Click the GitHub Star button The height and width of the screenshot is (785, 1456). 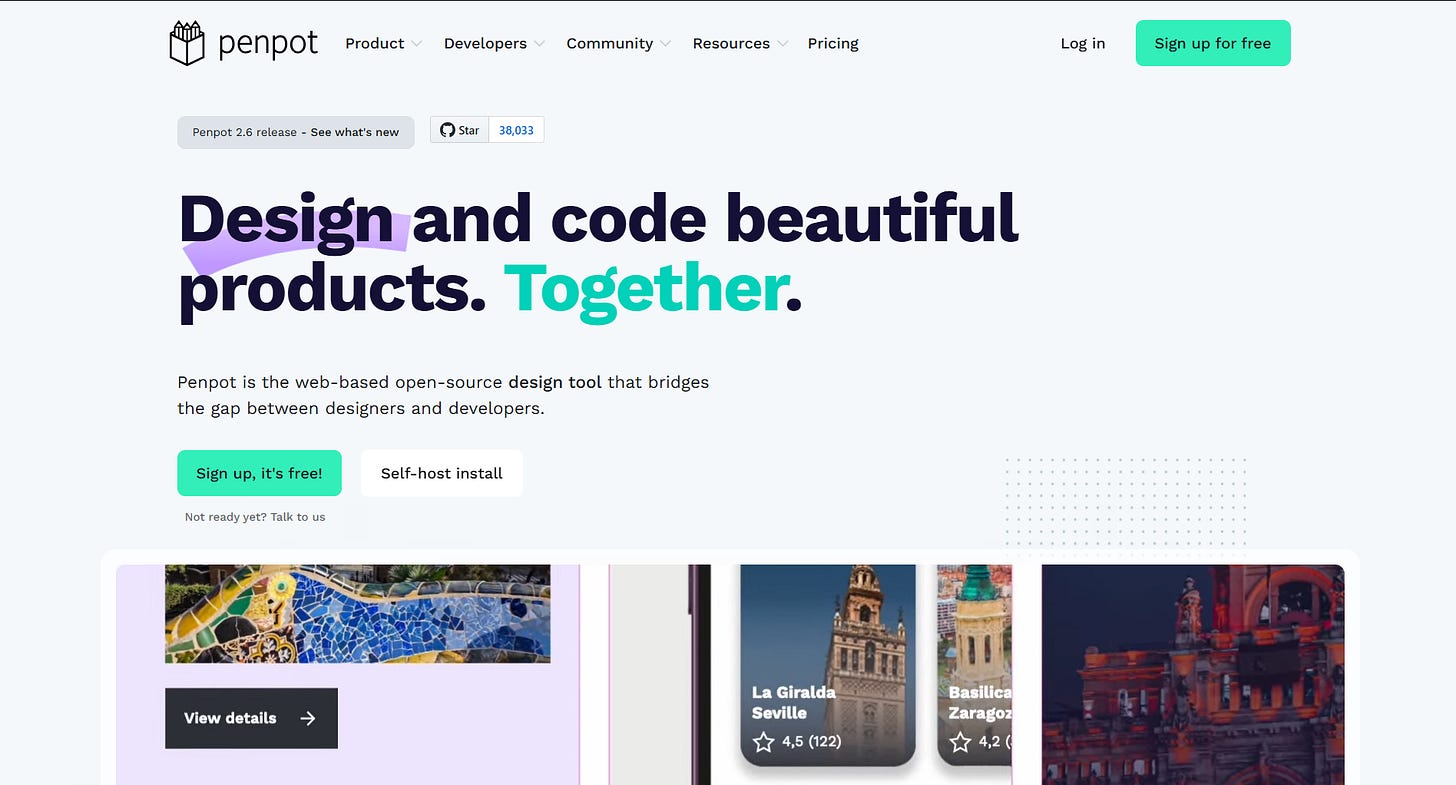460,130
